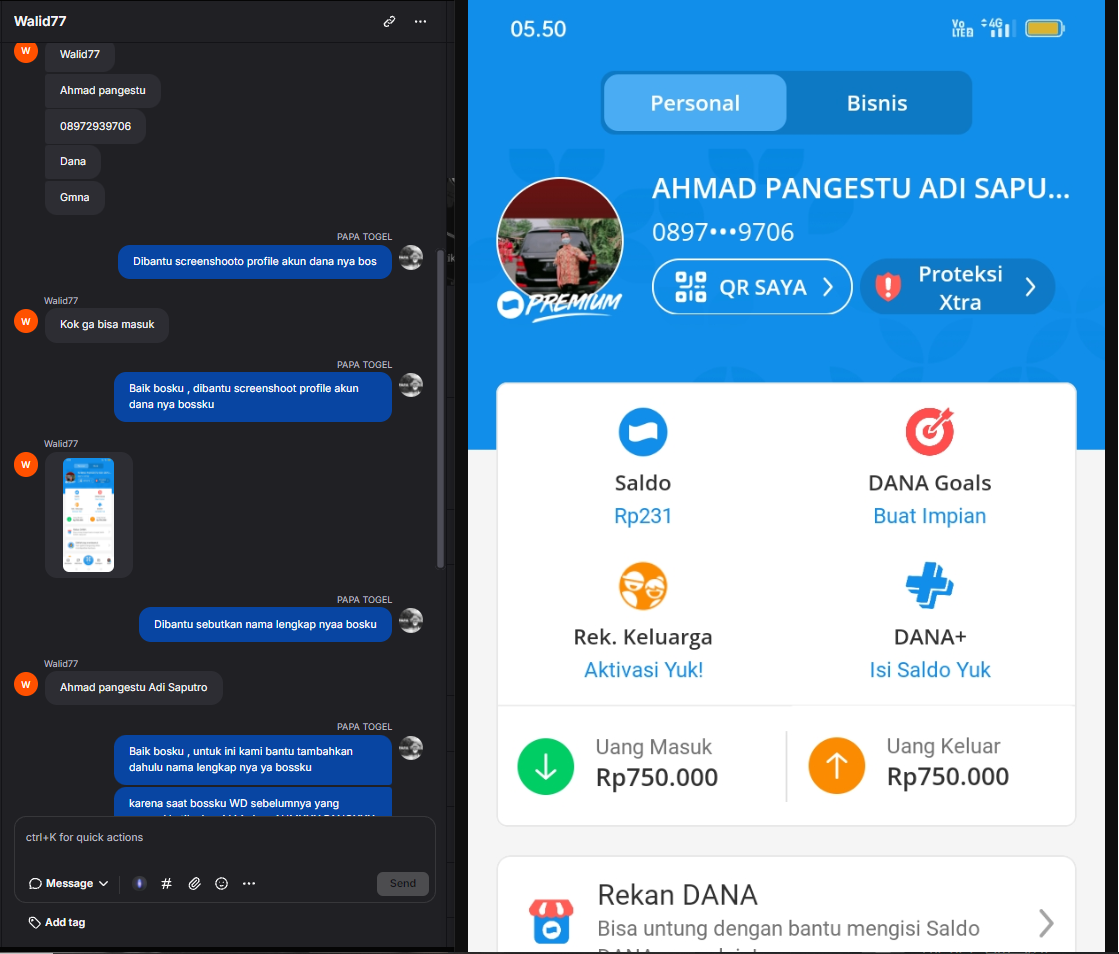Tap the orange Uang Keluar arrow icon

(836, 766)
